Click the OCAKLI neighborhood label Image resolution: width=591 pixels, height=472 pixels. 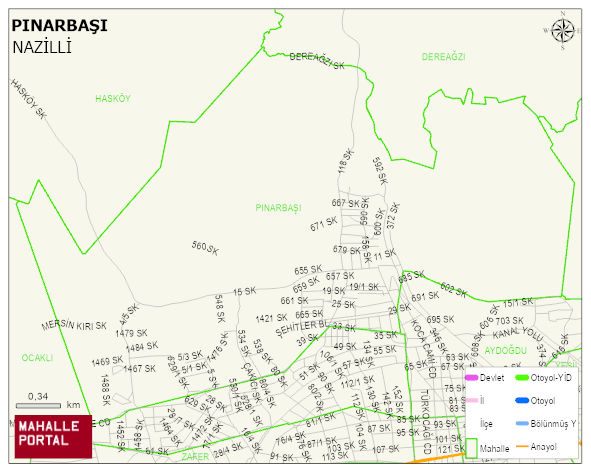[37, 358]
